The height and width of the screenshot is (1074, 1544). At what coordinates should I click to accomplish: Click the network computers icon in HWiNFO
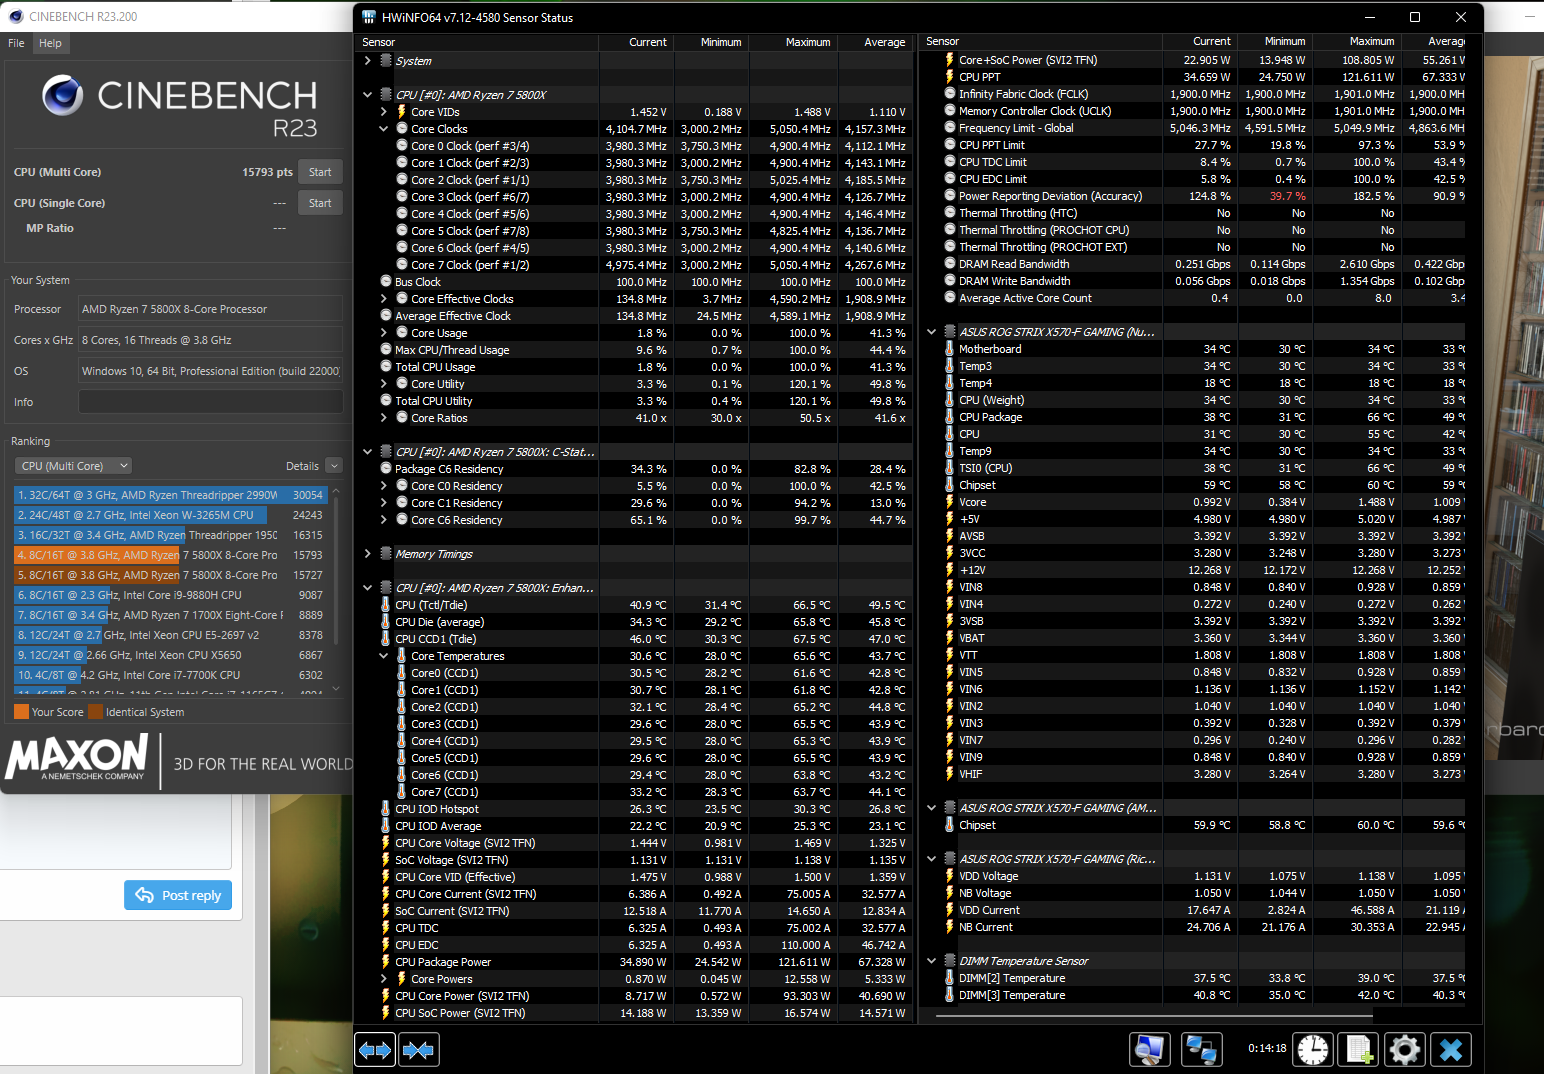pyautogui.click(x=1201, y=1050)
